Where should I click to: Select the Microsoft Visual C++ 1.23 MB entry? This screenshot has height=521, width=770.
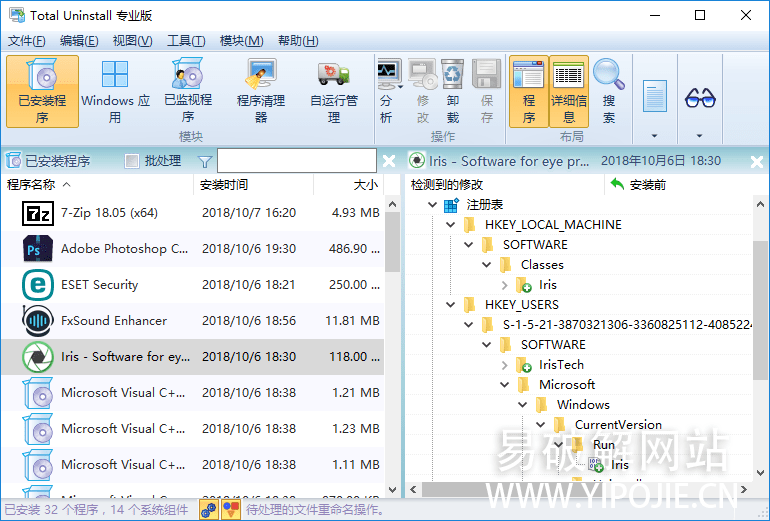(x=192, y=429)
